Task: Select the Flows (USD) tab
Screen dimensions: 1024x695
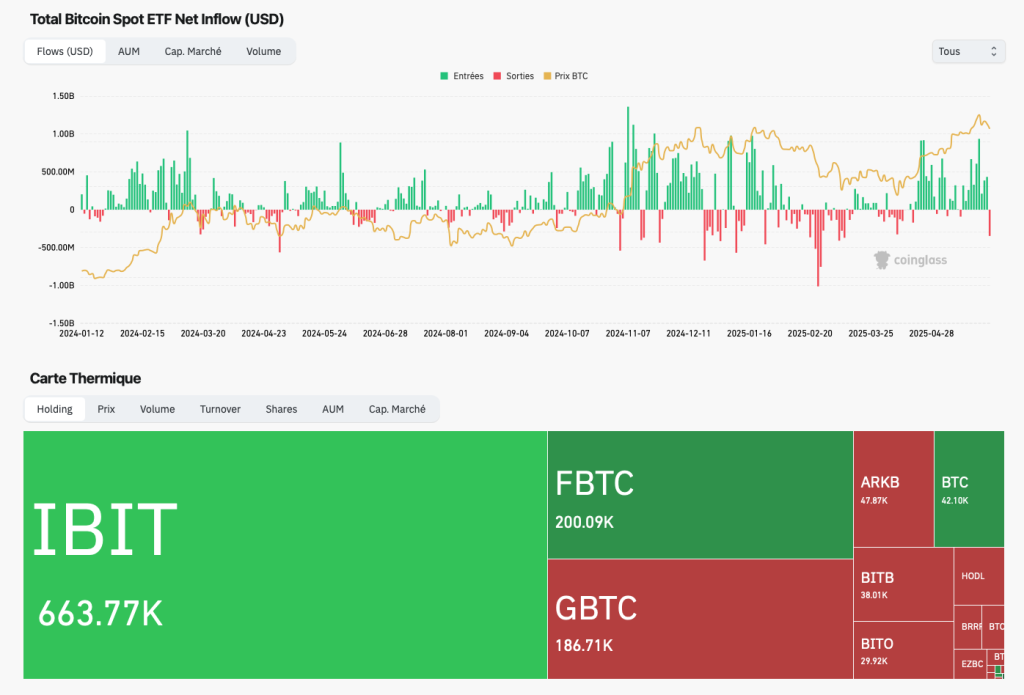Action: tap(65, 52)
